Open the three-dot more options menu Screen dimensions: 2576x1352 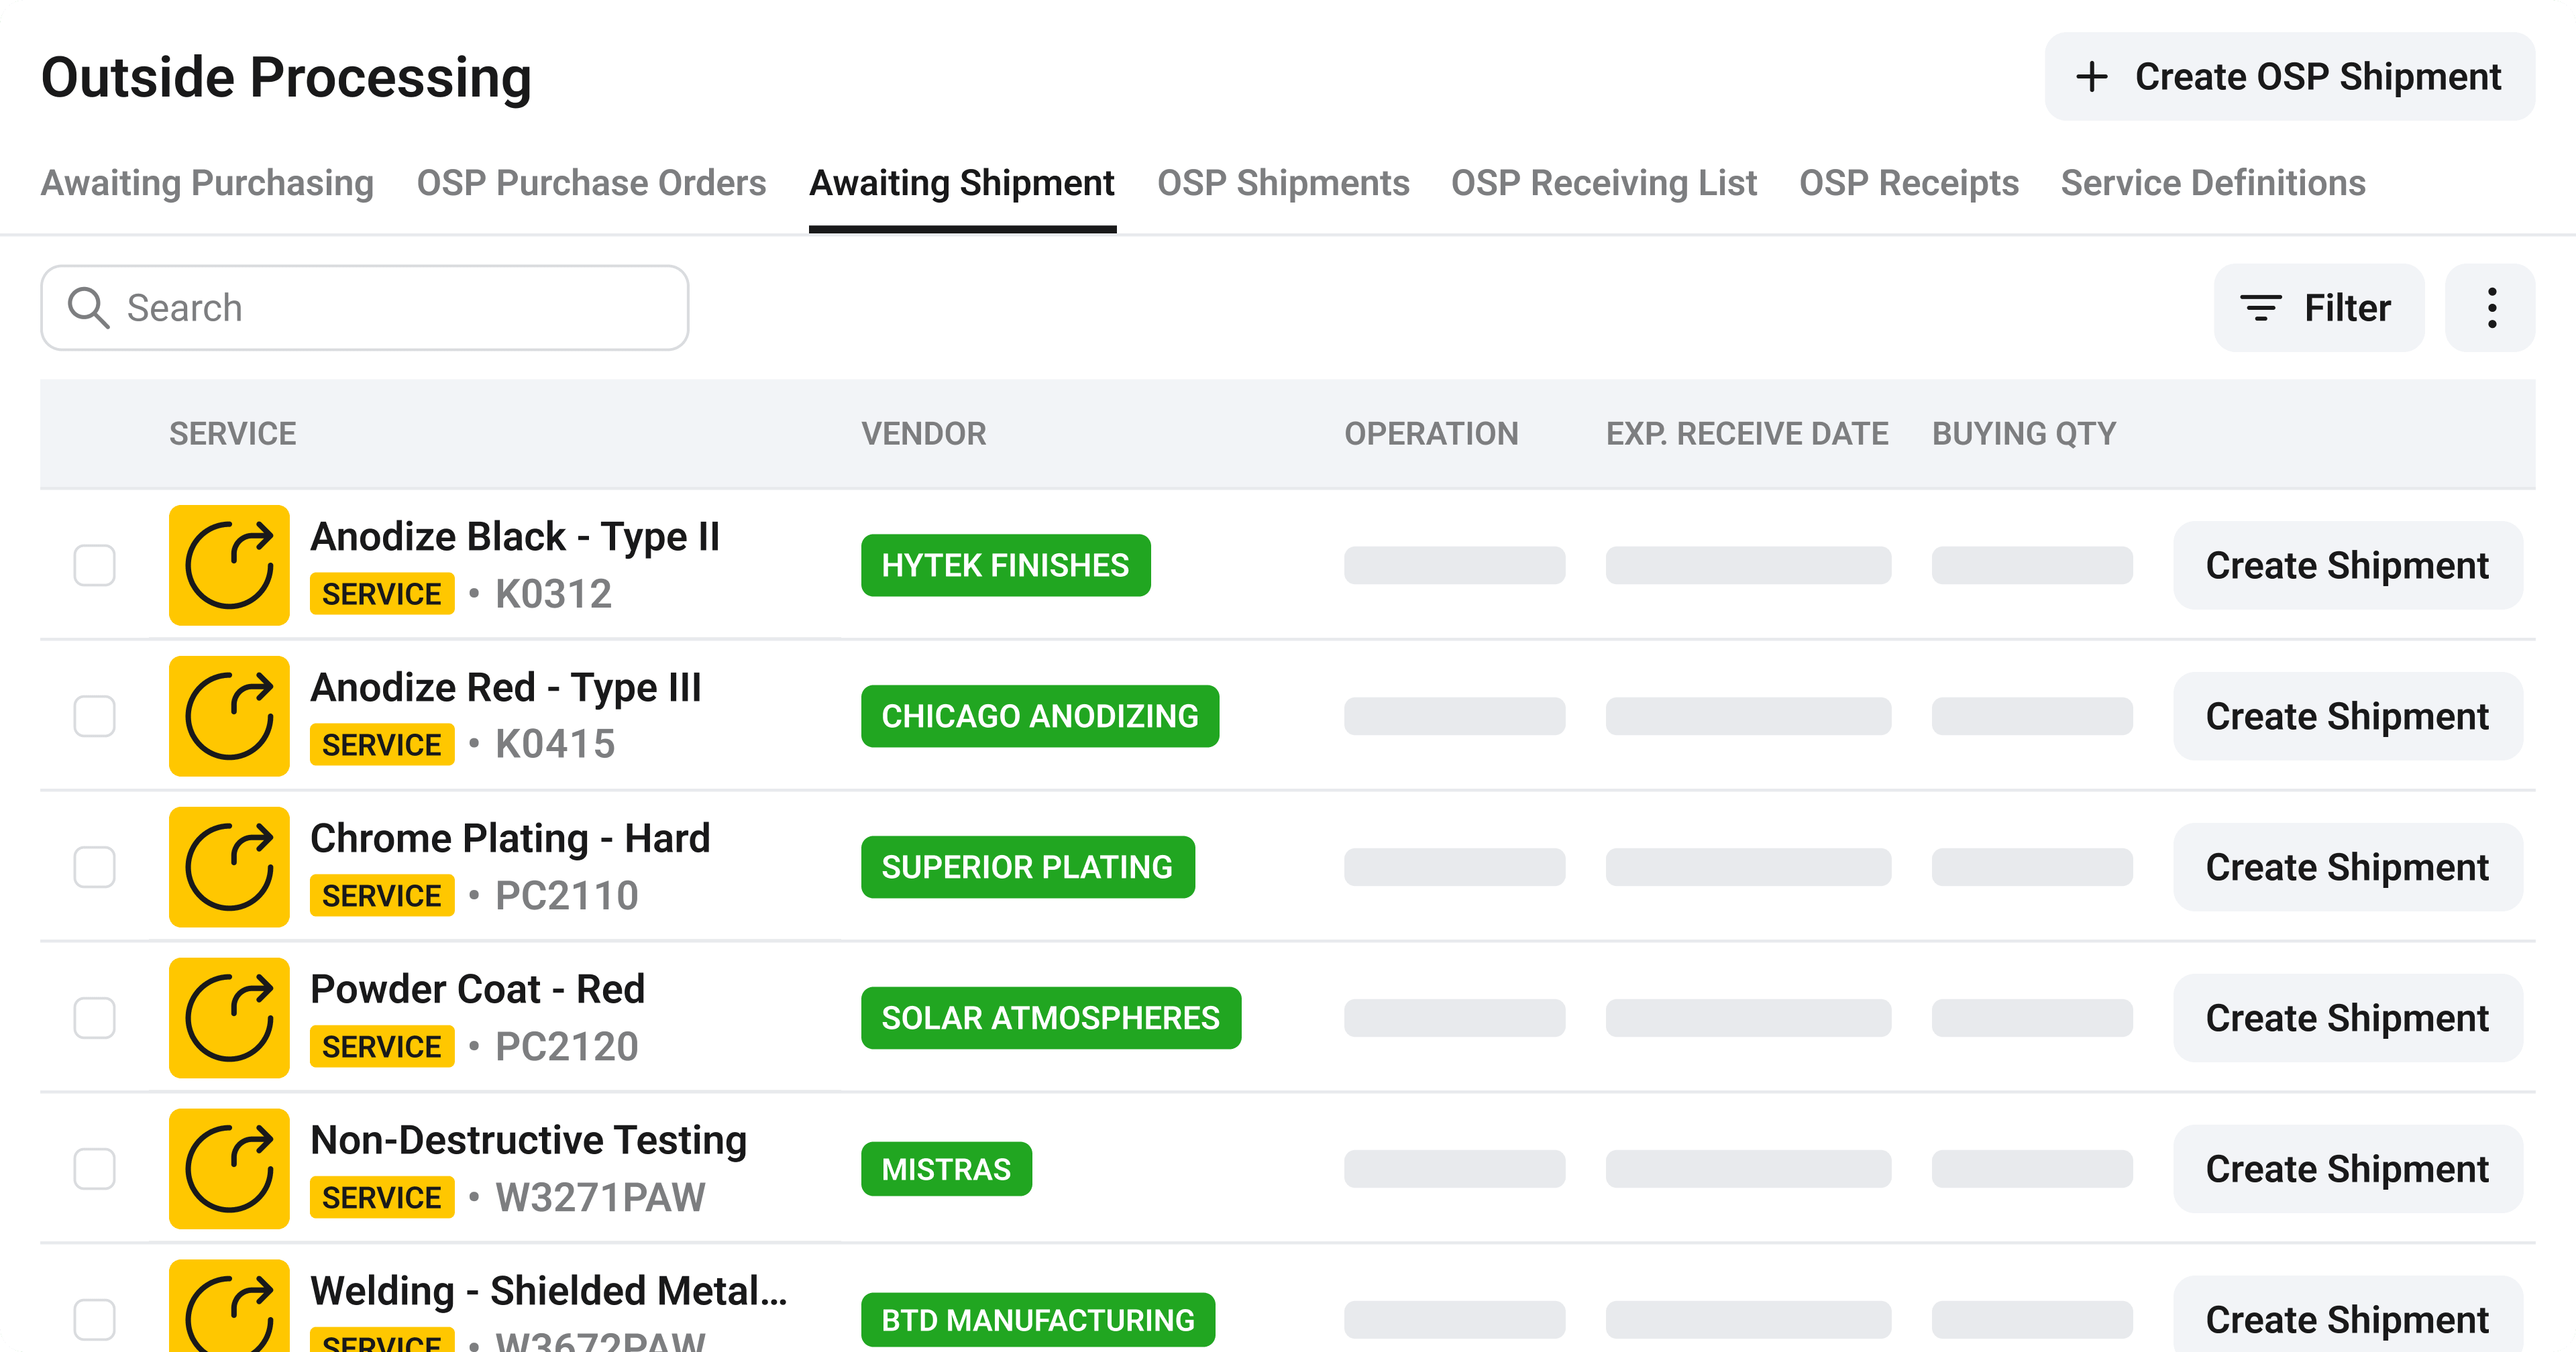[x=2491, y=308]
